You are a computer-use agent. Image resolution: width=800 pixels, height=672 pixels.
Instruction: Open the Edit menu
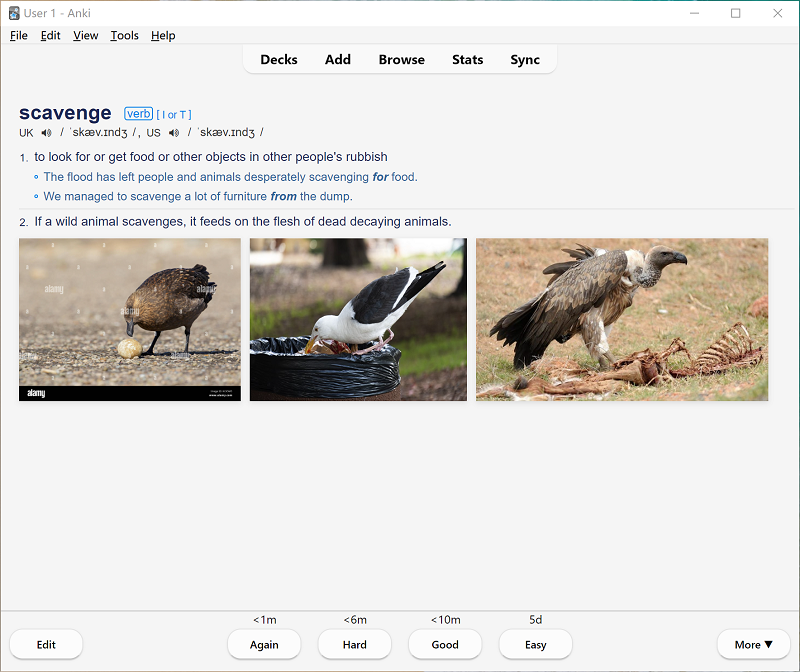click(50, 35)
